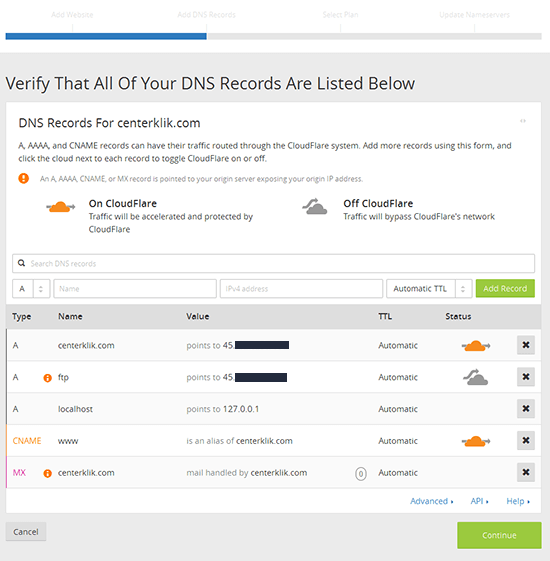Open the API link
The width and height of the screenshot is (550, 561).
tap(479, 501)
